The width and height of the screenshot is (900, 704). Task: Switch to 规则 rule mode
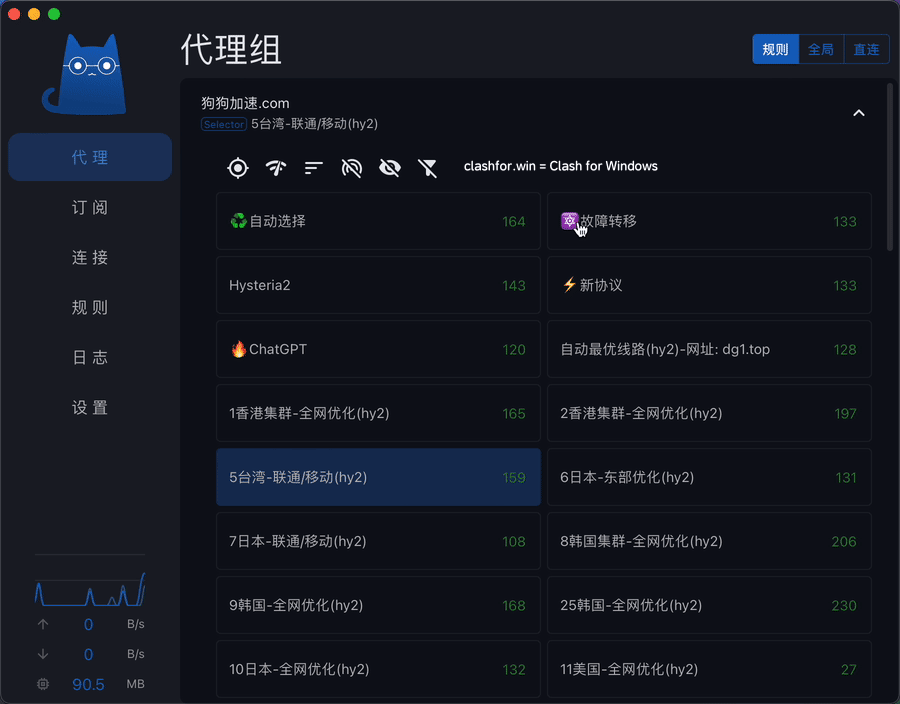tap(775, 49)
